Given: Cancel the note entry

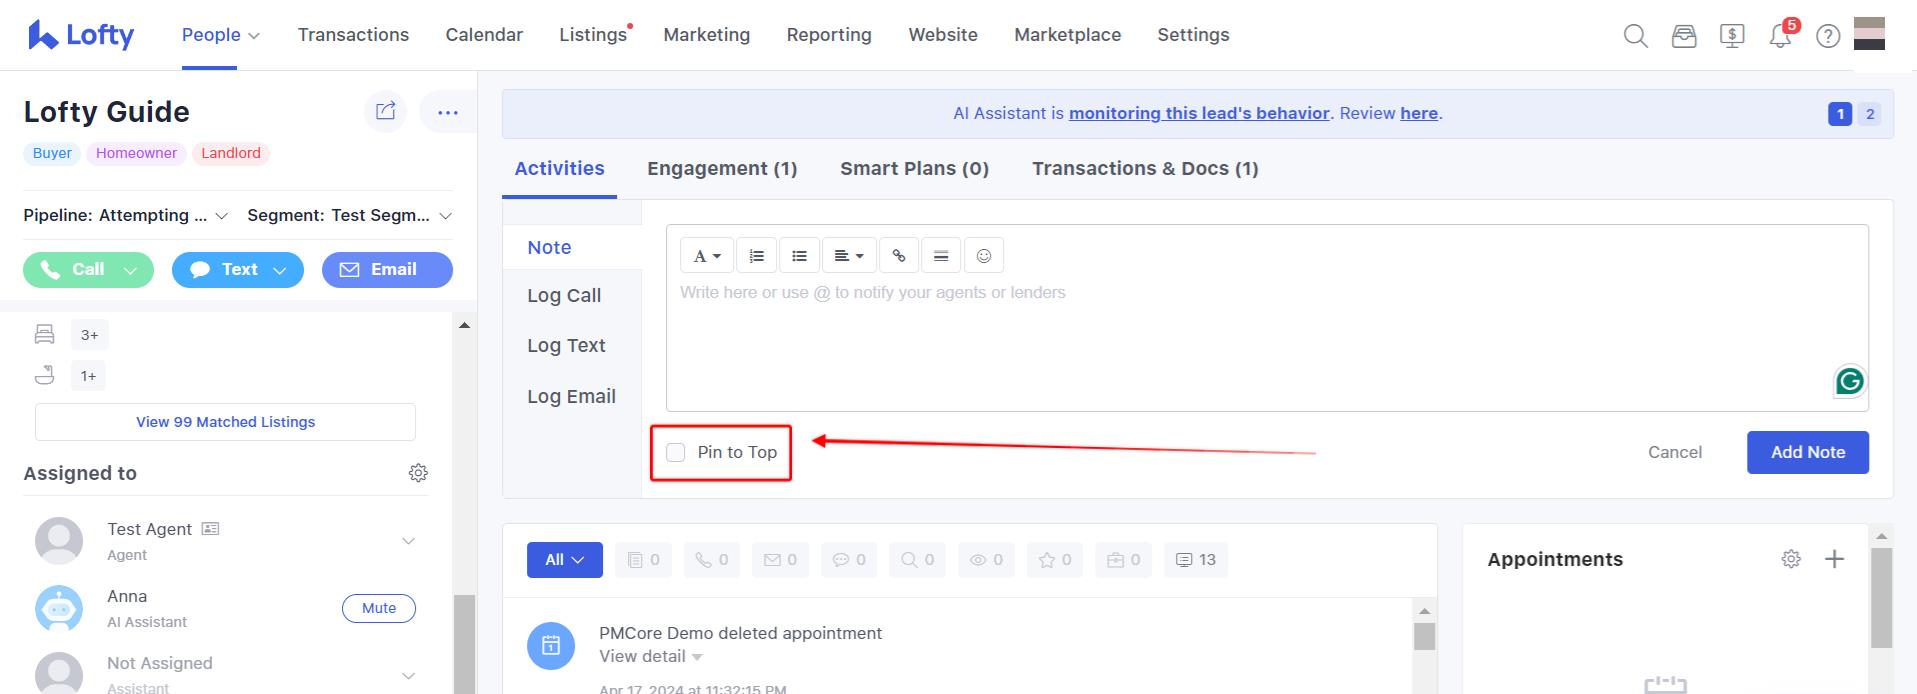Looking at the screenshot, I should click(x=1674, y=452).
